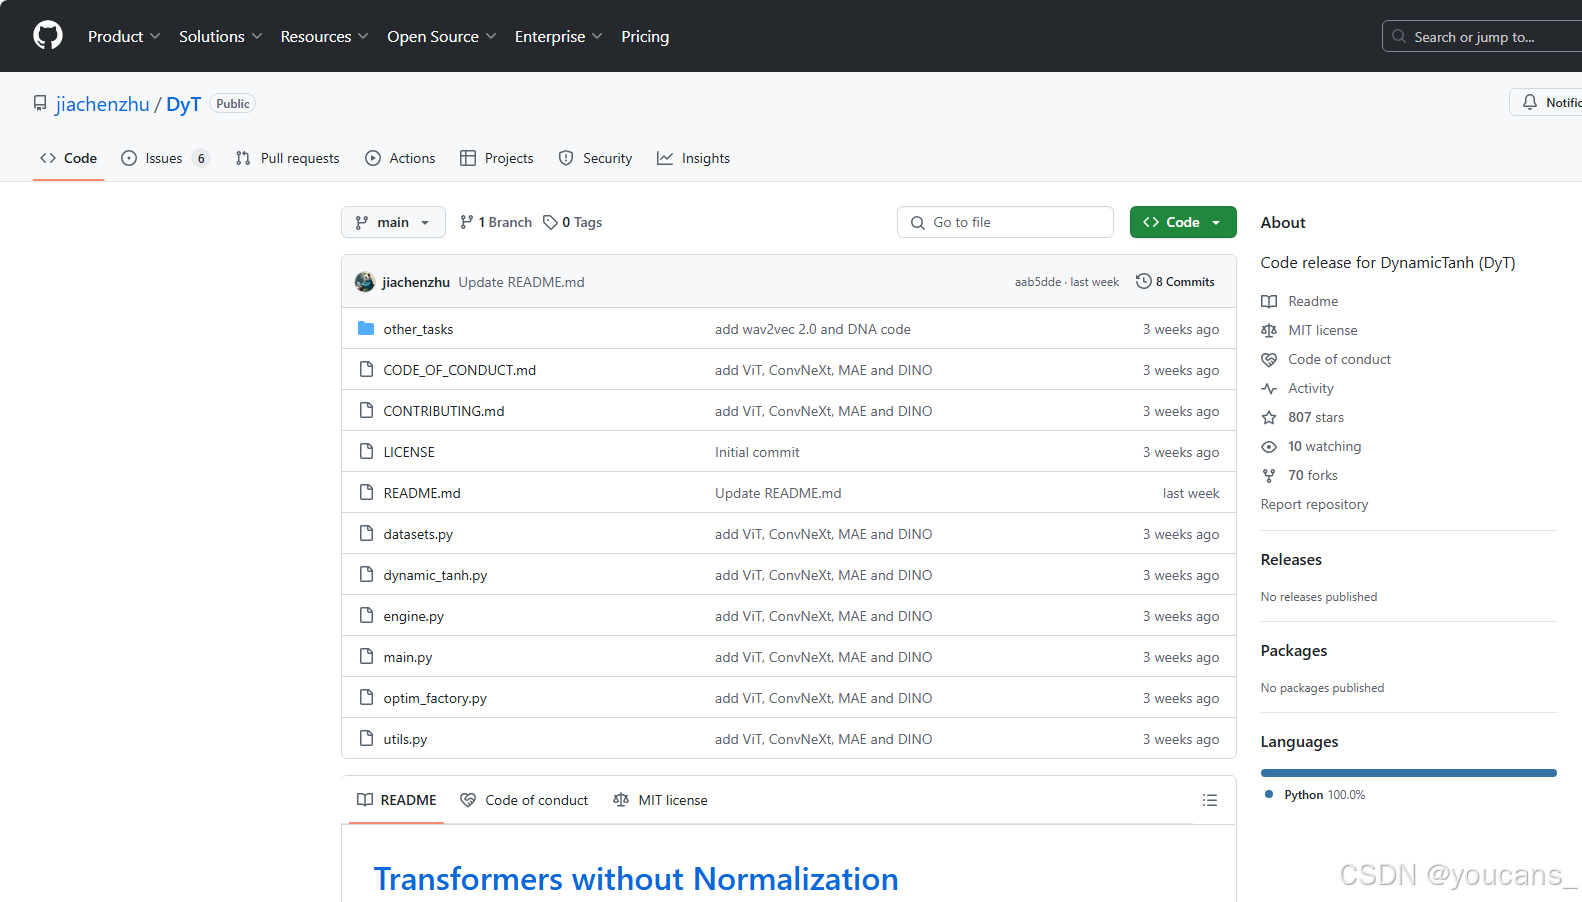Open the README outline list icon

pyautogui.click(x=1210, y=800)
